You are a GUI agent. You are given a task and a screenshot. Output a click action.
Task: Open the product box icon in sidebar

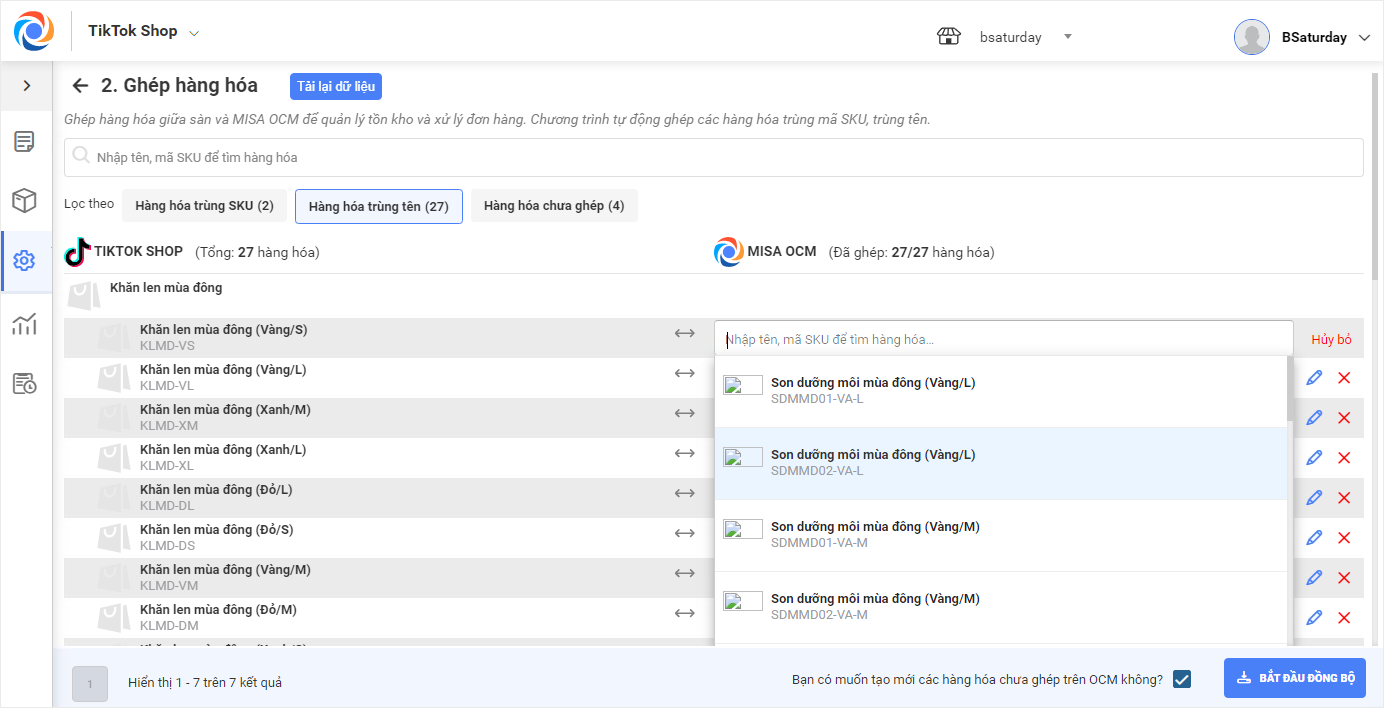[x=25, y=201]
